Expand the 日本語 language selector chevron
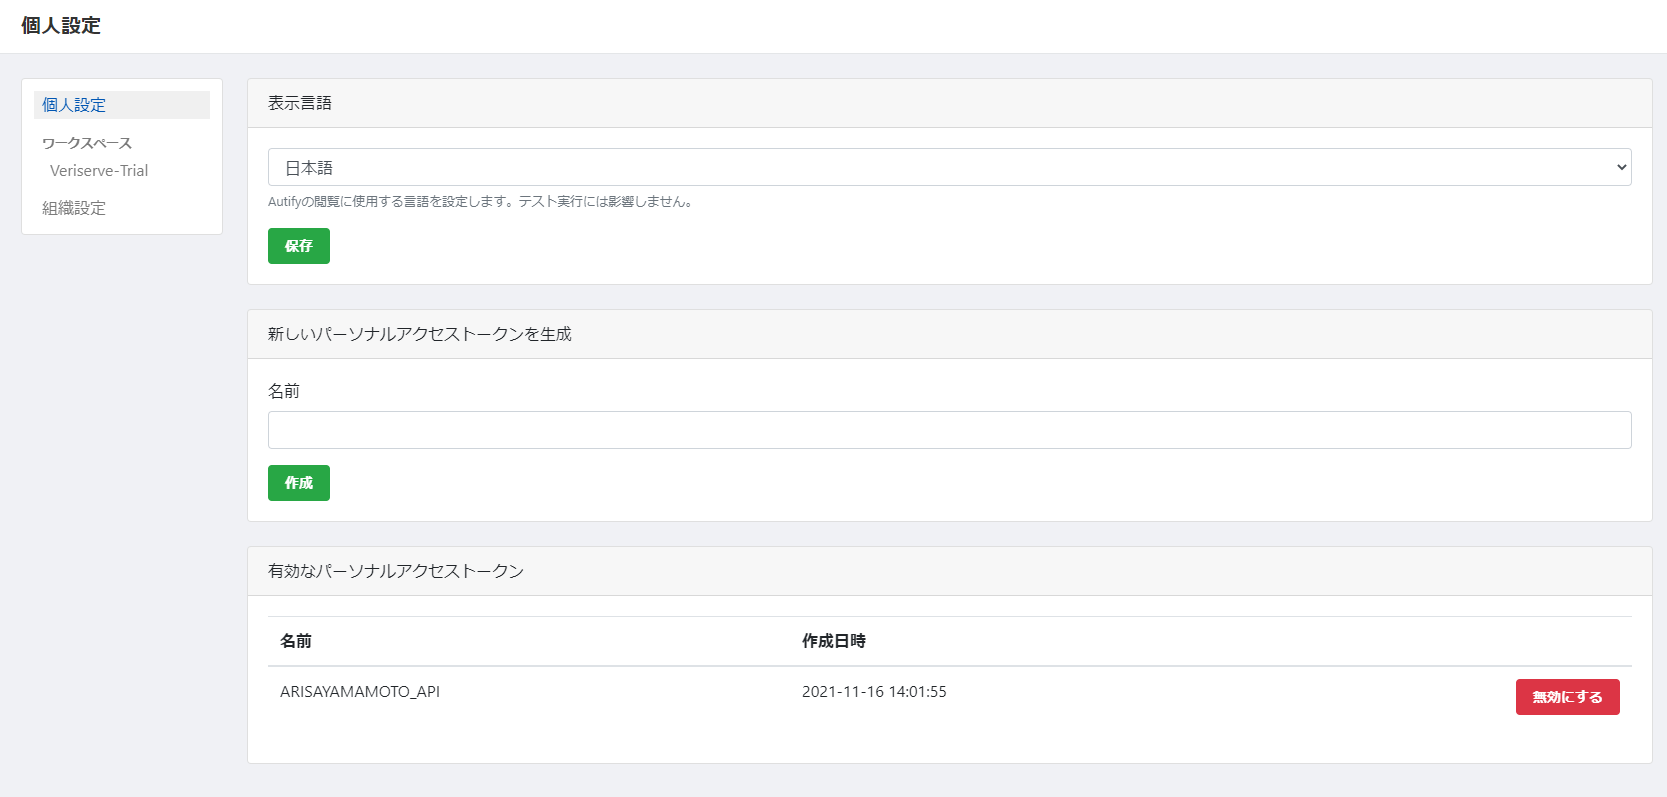The image size is (1667, 797). 1621,167
